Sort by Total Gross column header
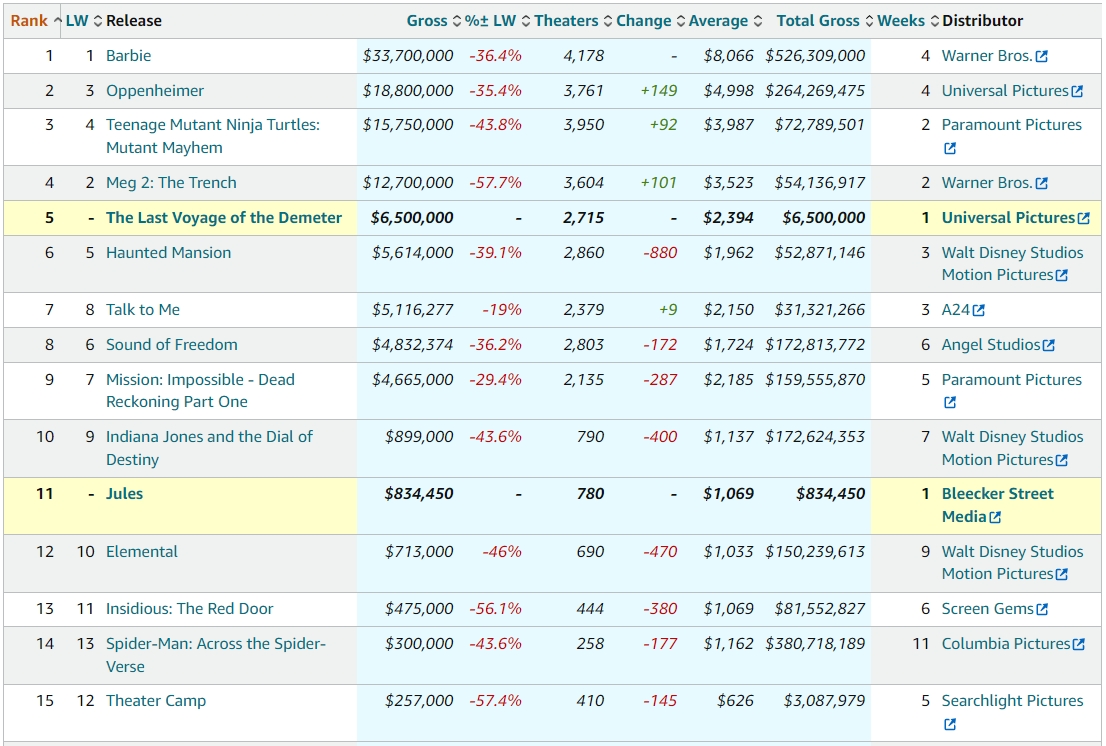The height and width of the screenshot is (746, 1106). pyautogui.click(x=818, y=20)
